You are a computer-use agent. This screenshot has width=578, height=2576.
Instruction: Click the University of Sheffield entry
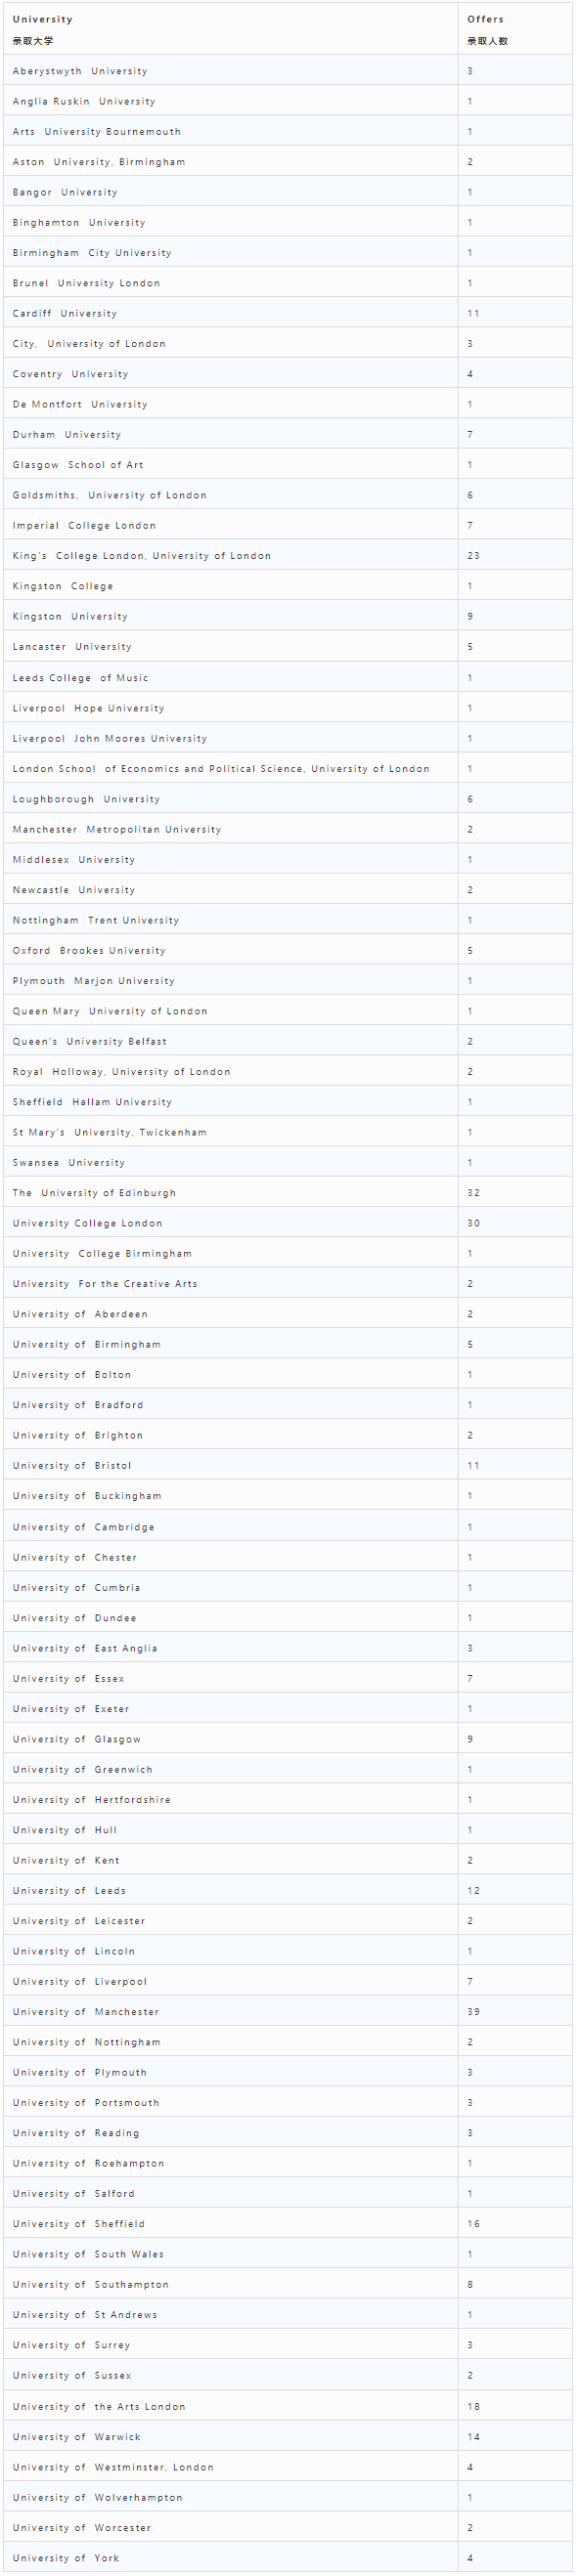point(79,2223)
